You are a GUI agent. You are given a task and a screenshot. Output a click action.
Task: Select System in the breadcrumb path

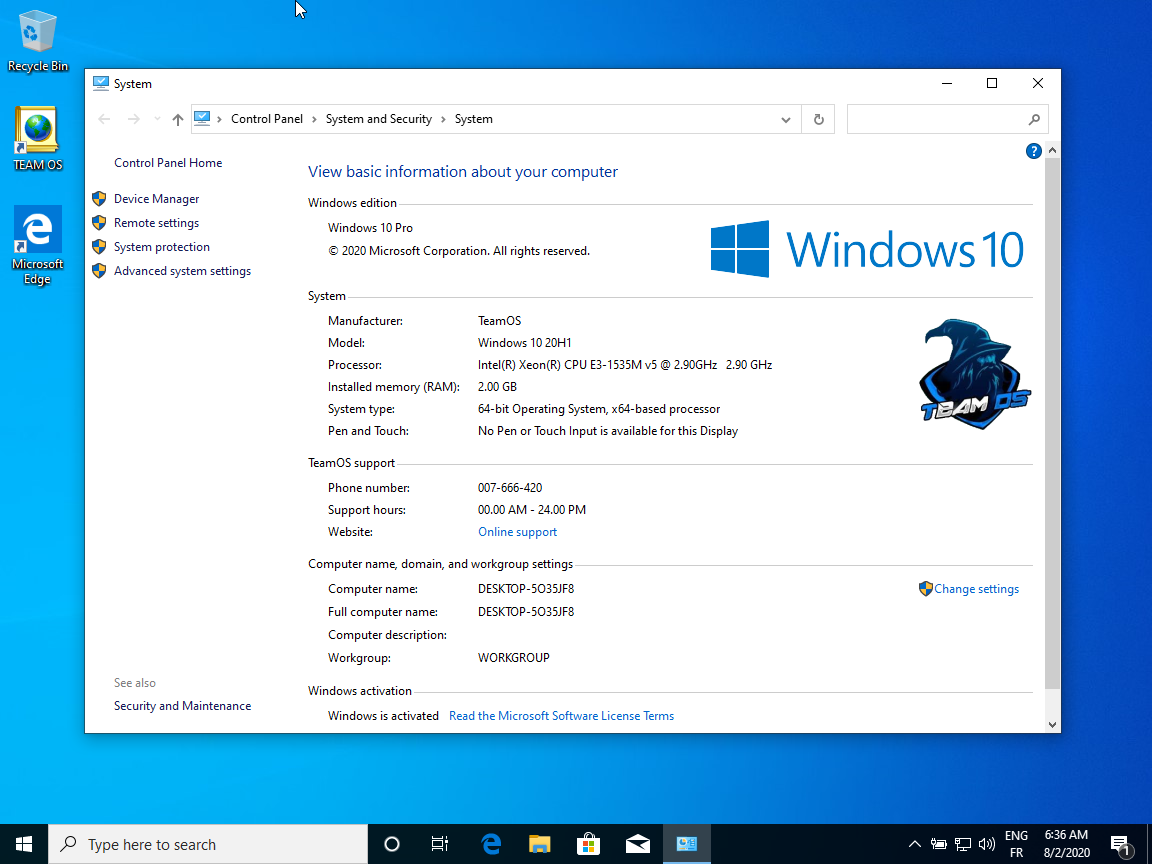point(473,119)
